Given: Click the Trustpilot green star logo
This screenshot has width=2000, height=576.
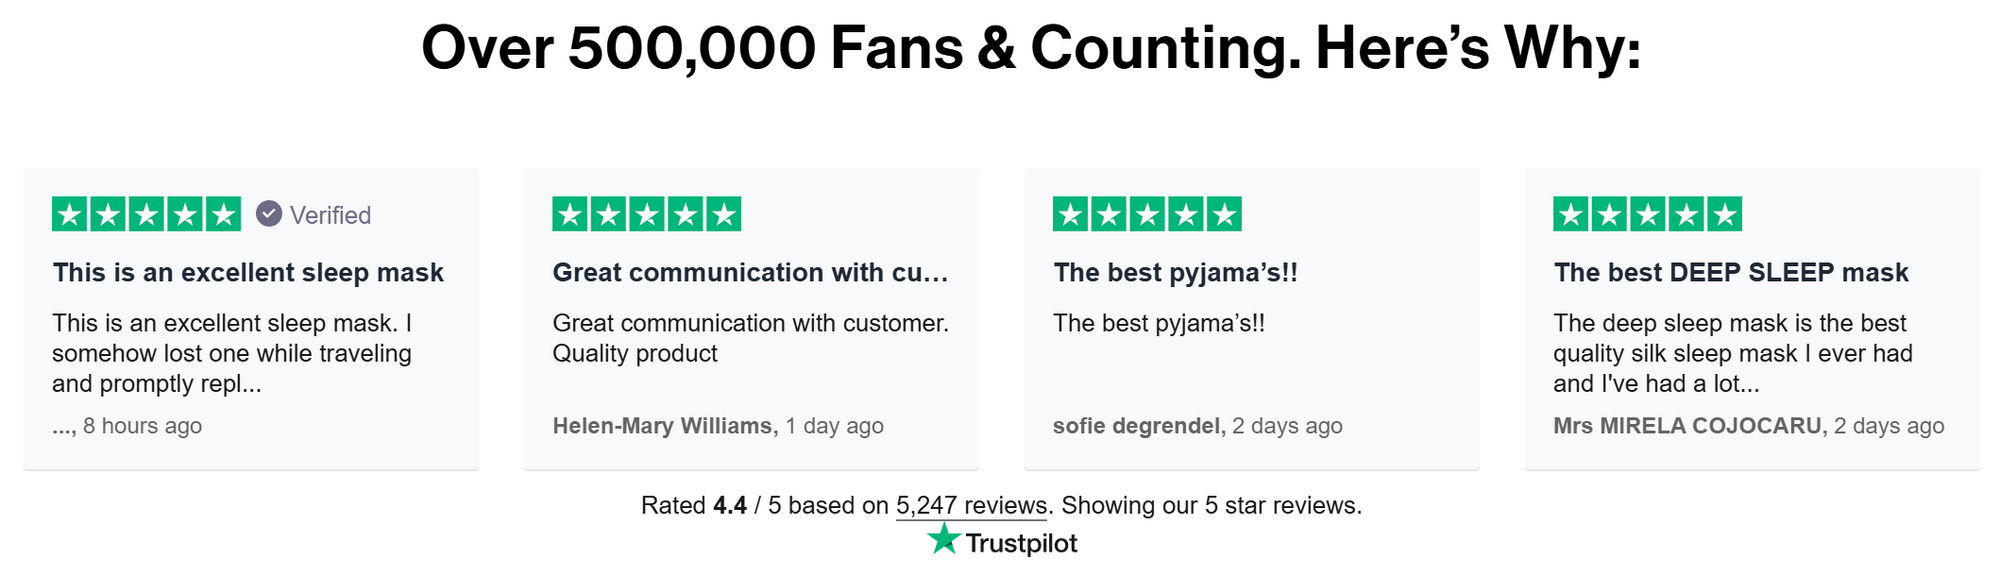Looking at the screenshot, I should coord(943,540).
